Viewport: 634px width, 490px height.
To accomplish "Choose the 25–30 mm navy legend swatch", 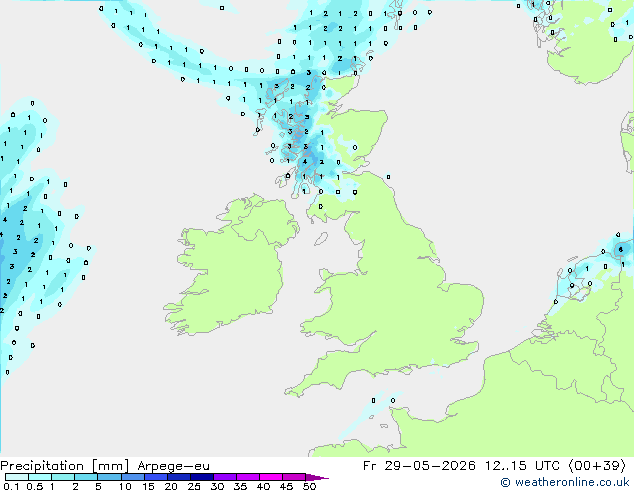I will click(x=201, y=477).
